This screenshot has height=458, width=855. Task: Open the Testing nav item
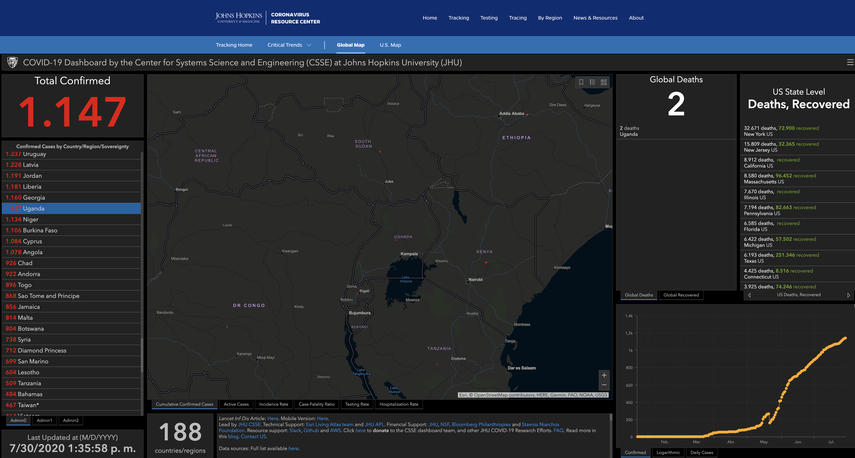489,18
